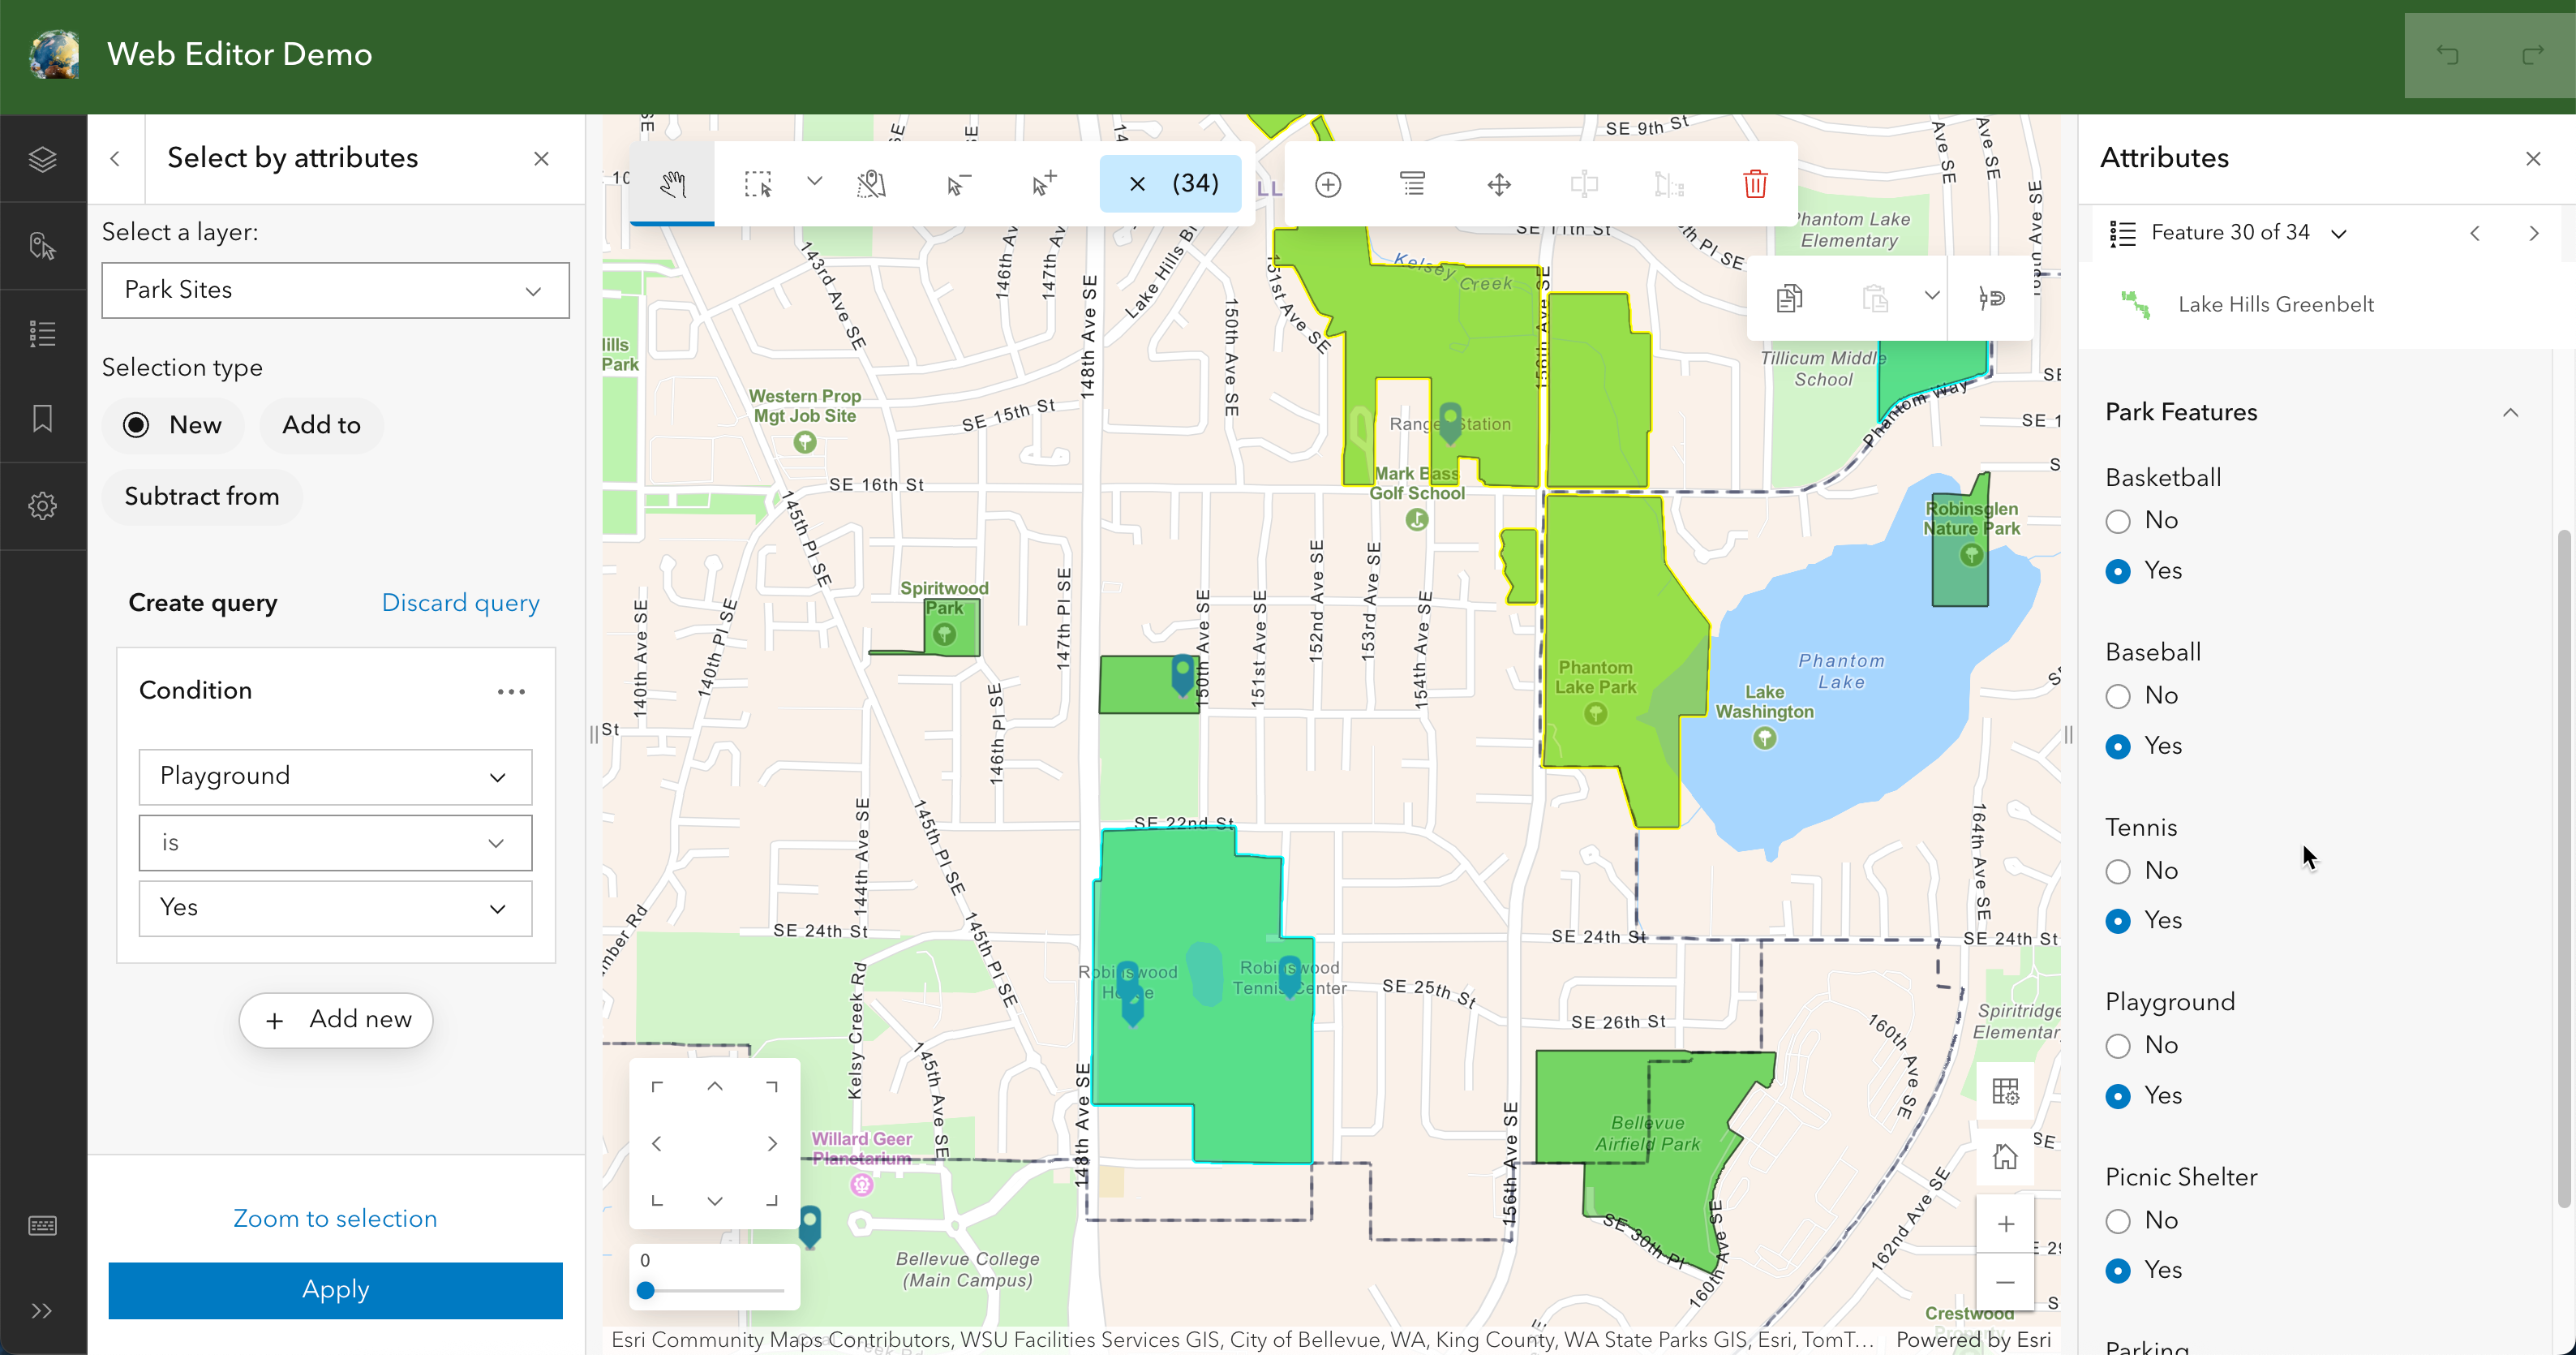Image resolution: width=2576 pixels, height=1355 pixels.
Task: Expand the left sidebar with double chevron
Action: click(x=42, y=1311)
